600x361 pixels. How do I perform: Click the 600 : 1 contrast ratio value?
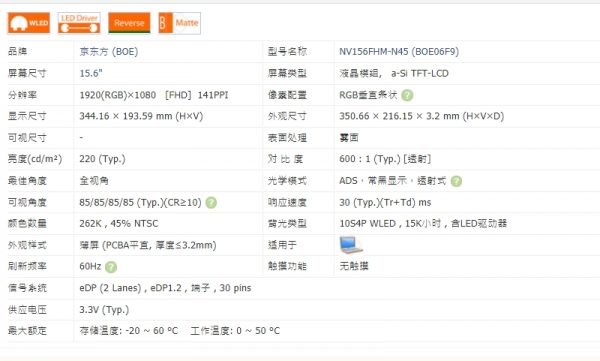385,159
